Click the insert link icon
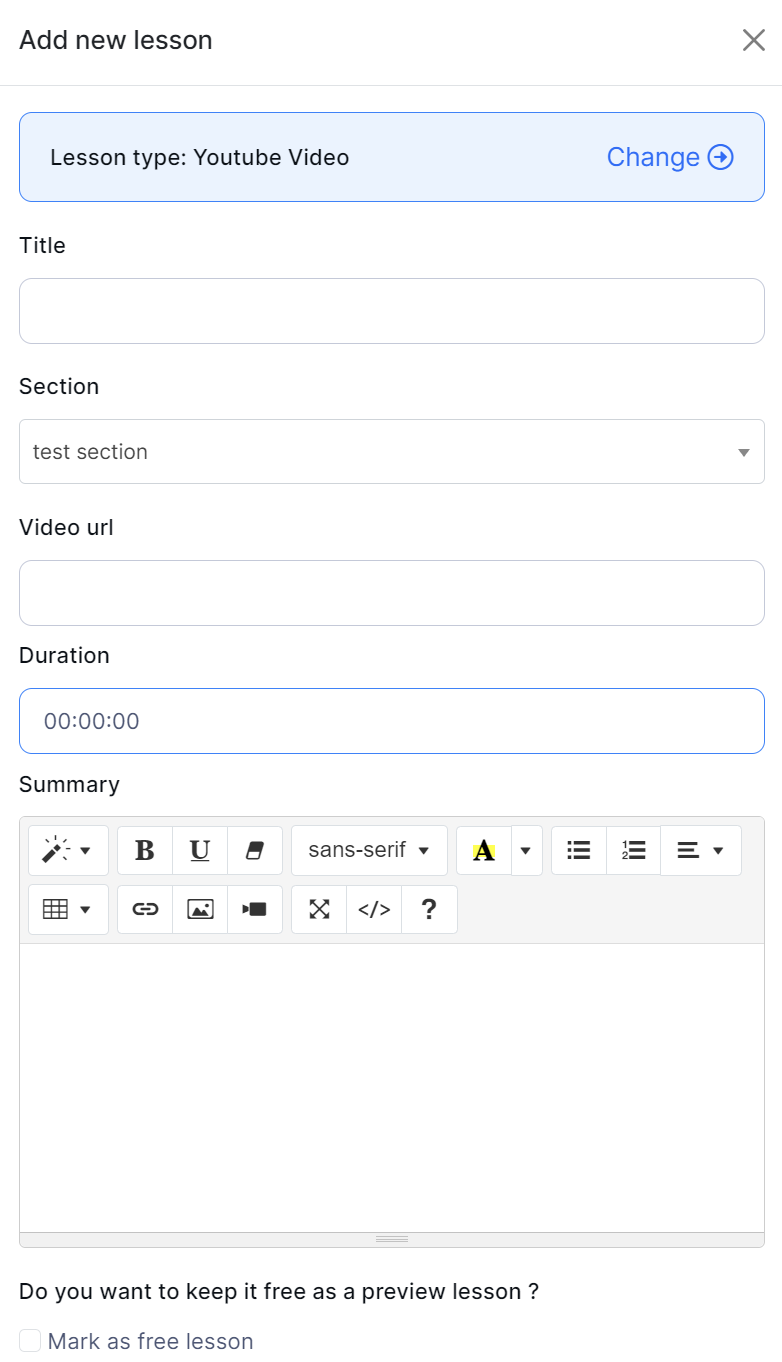The image size is (782, 1362). click(x=145, y=909)
